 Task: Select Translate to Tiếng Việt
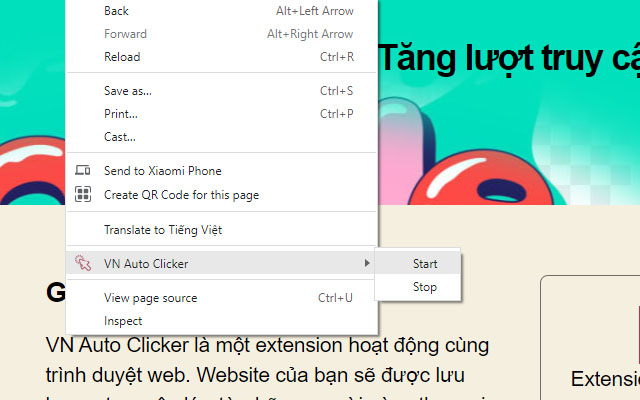coord(221,230)
